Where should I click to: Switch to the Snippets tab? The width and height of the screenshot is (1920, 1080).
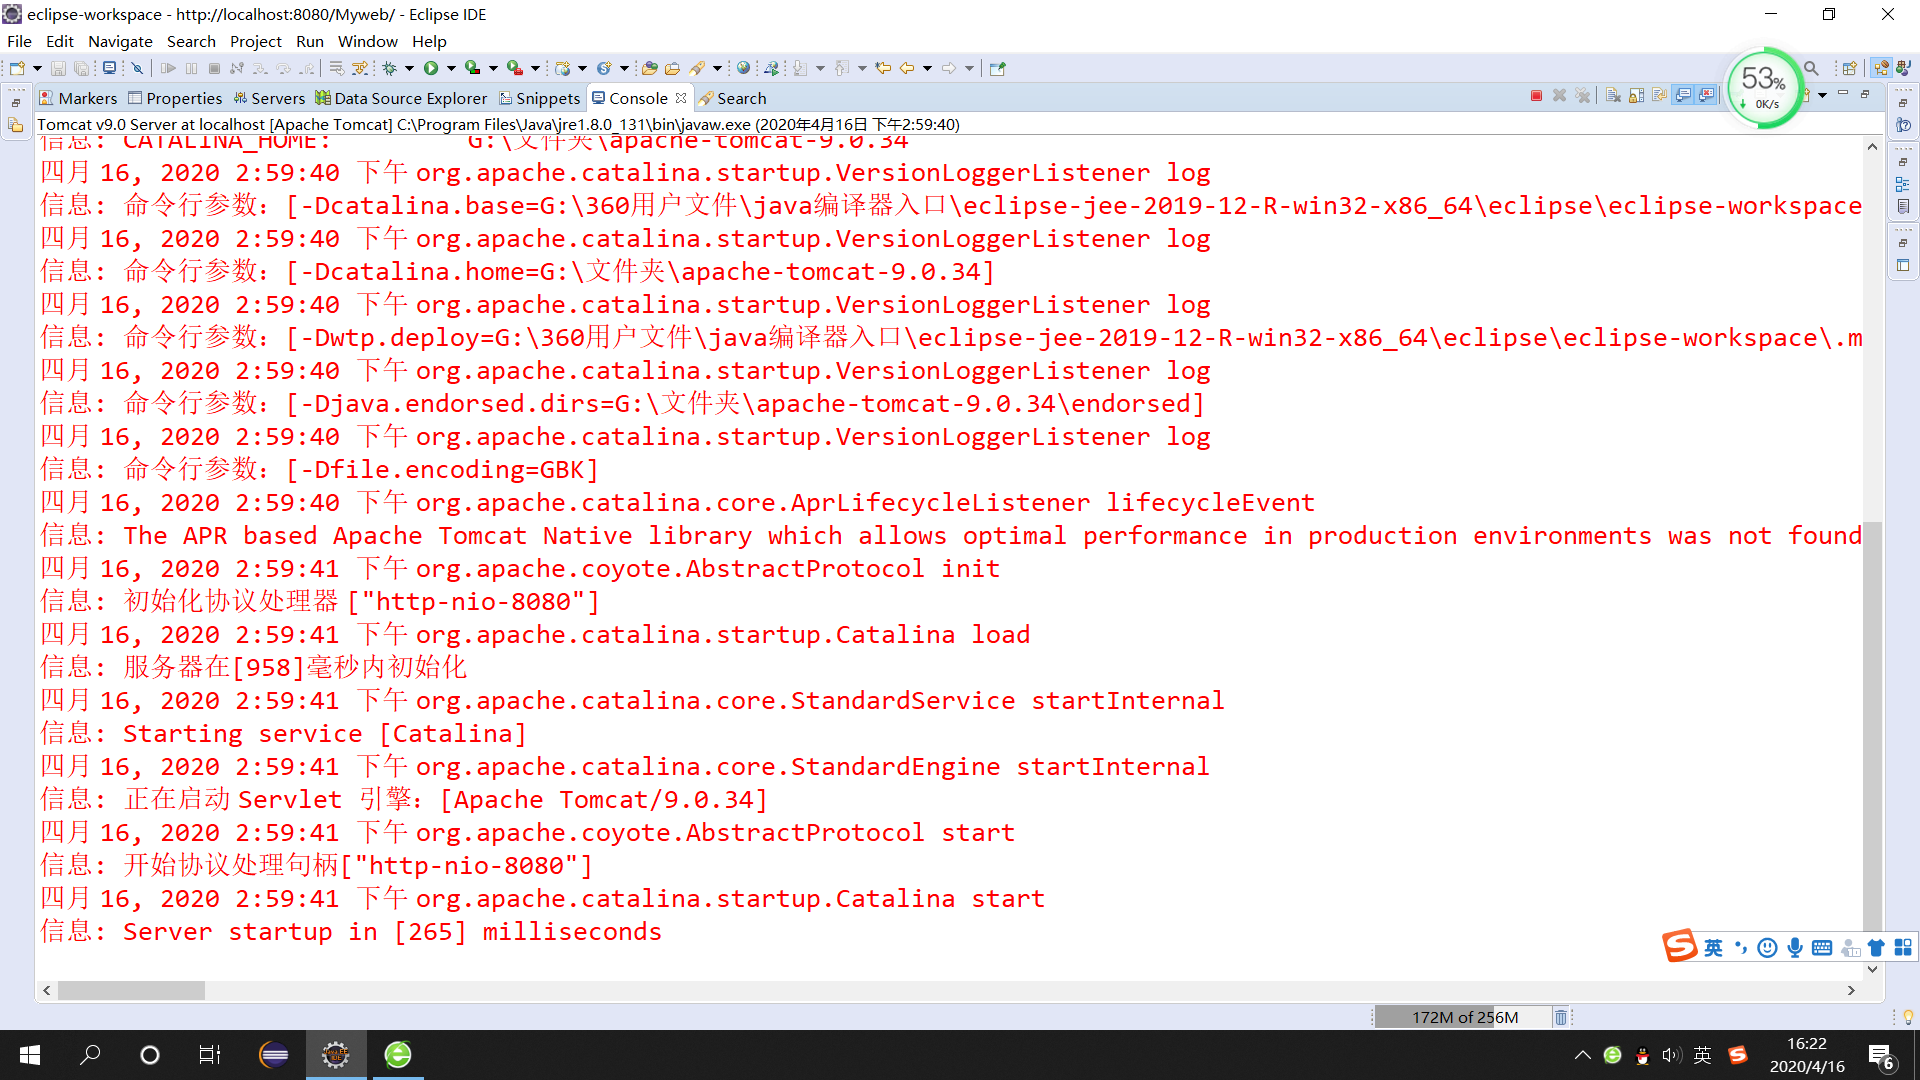coord(540,98)
